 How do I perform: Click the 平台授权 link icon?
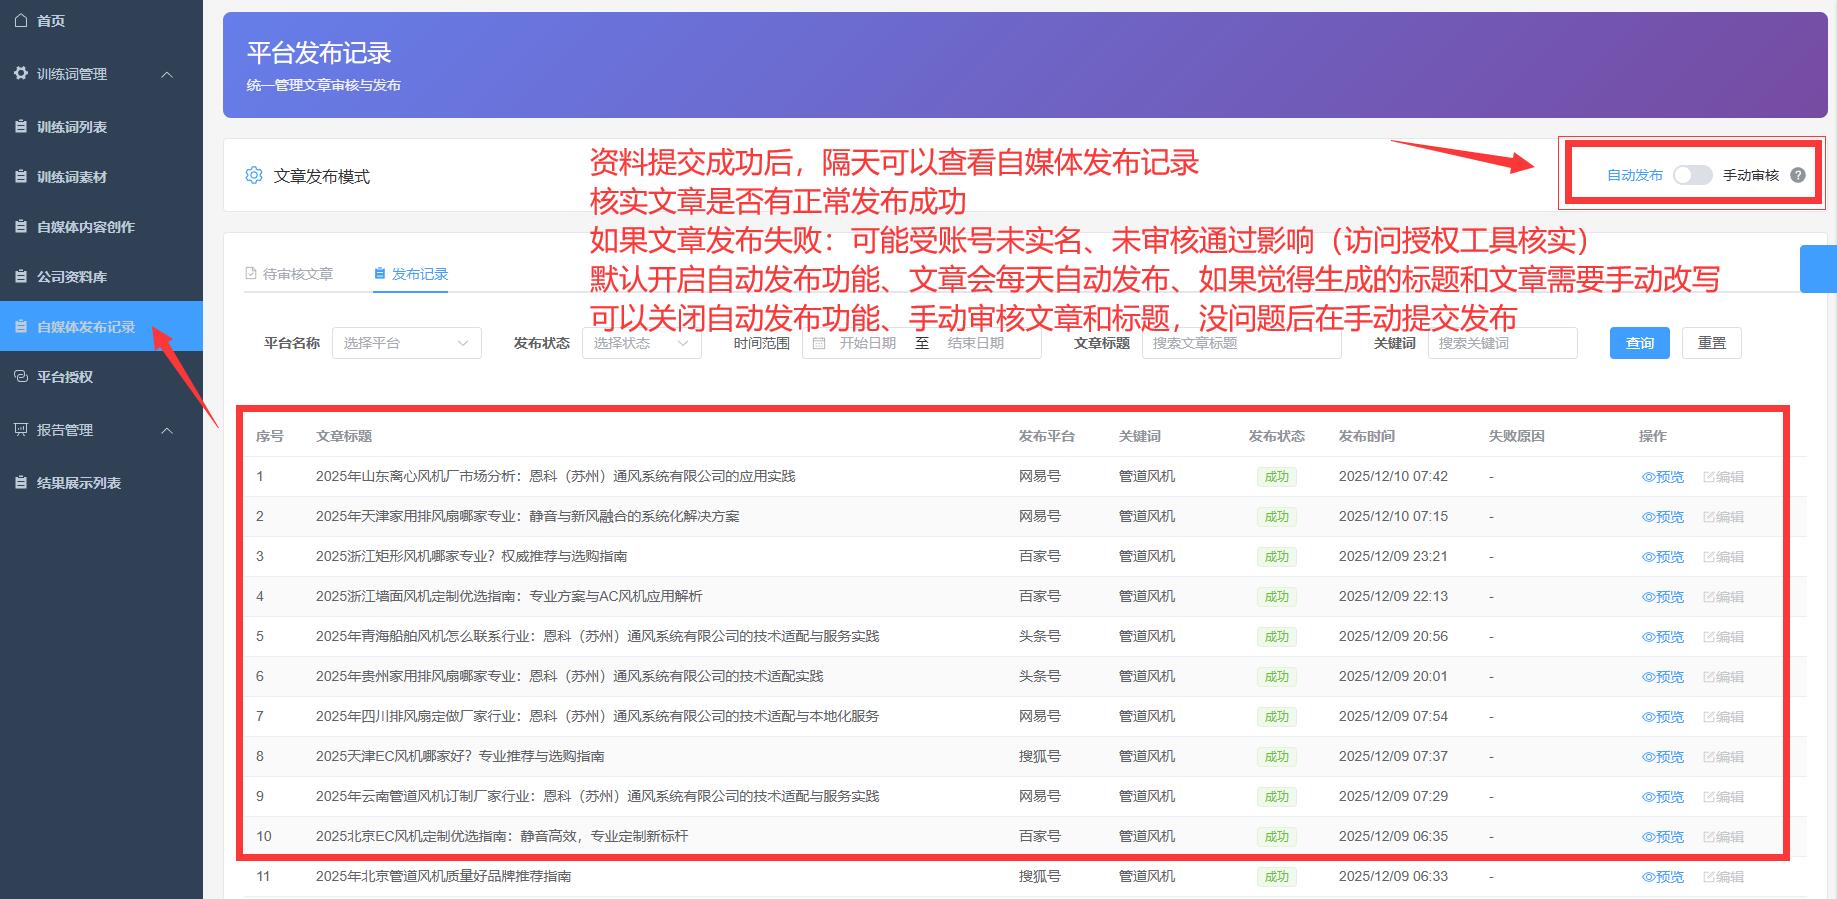click(21, 377)
